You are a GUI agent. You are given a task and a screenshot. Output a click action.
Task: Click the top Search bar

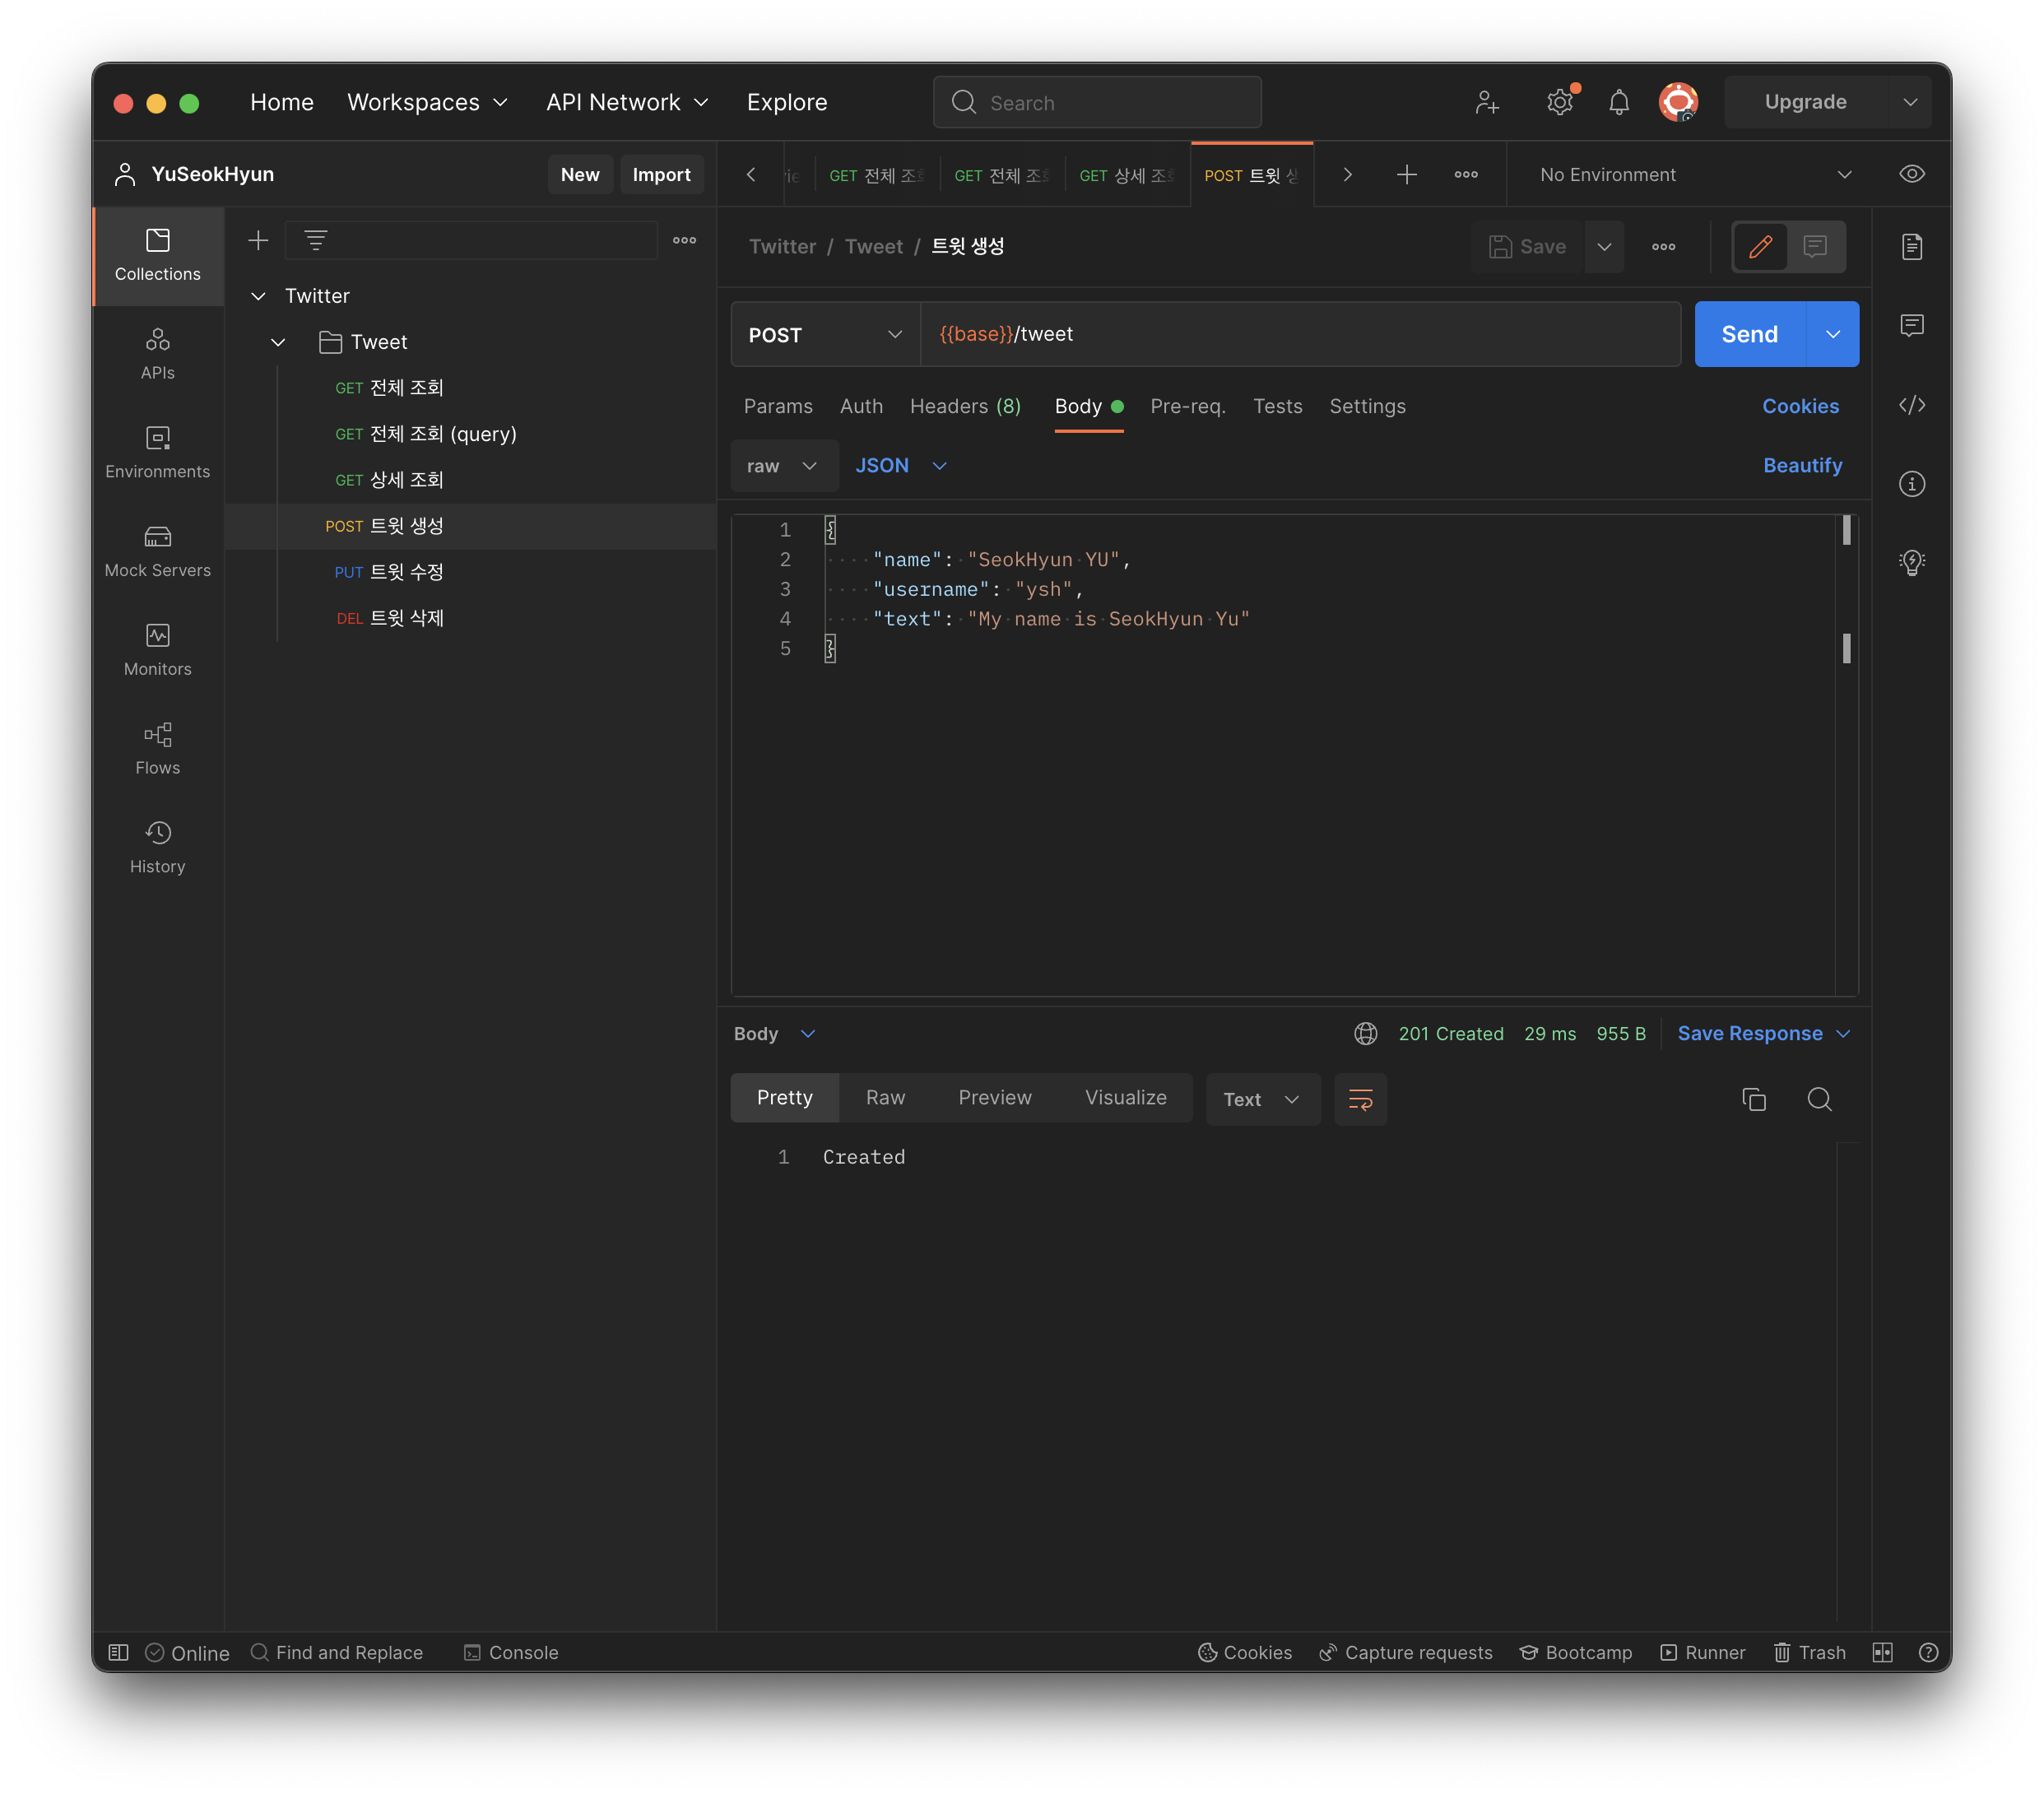[x=1097, y=102]
